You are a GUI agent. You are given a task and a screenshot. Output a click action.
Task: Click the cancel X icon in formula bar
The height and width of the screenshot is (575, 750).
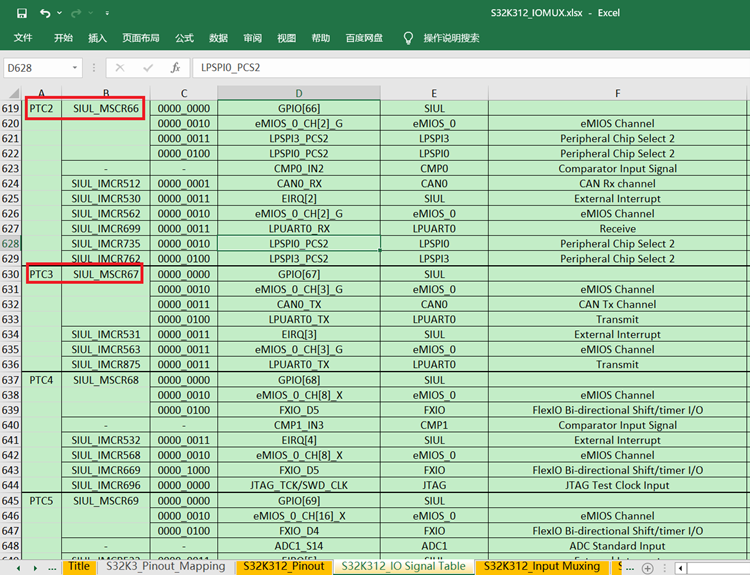click(x=120, y=68)
